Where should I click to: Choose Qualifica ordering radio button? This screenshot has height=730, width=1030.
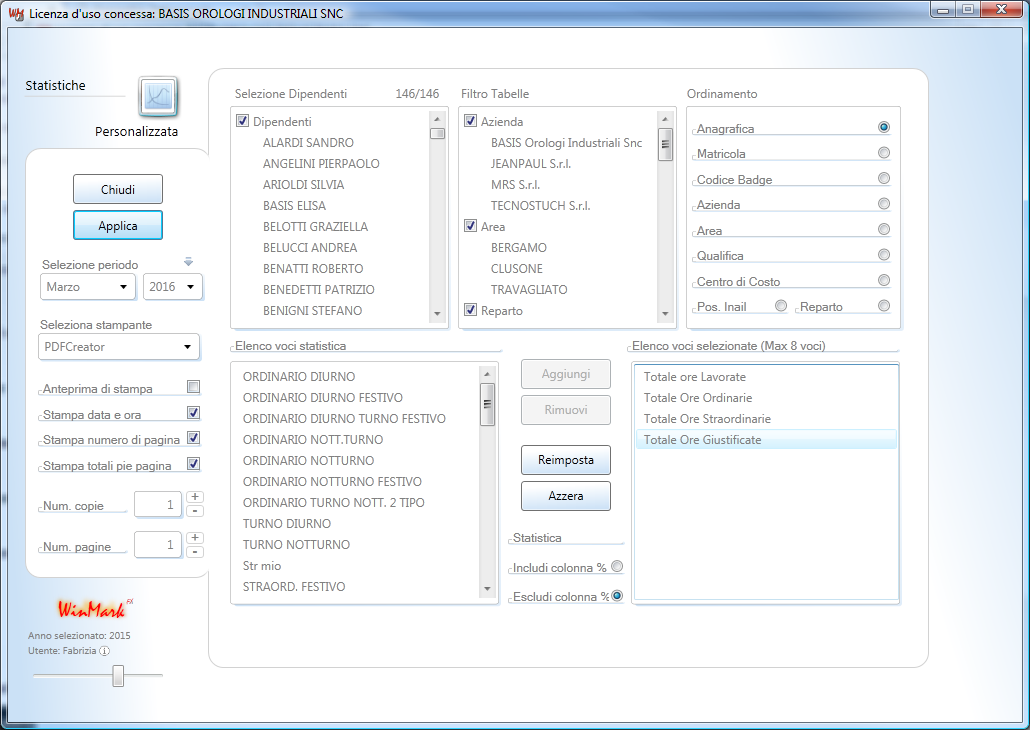pyautogui.click(x=884, y=254)
